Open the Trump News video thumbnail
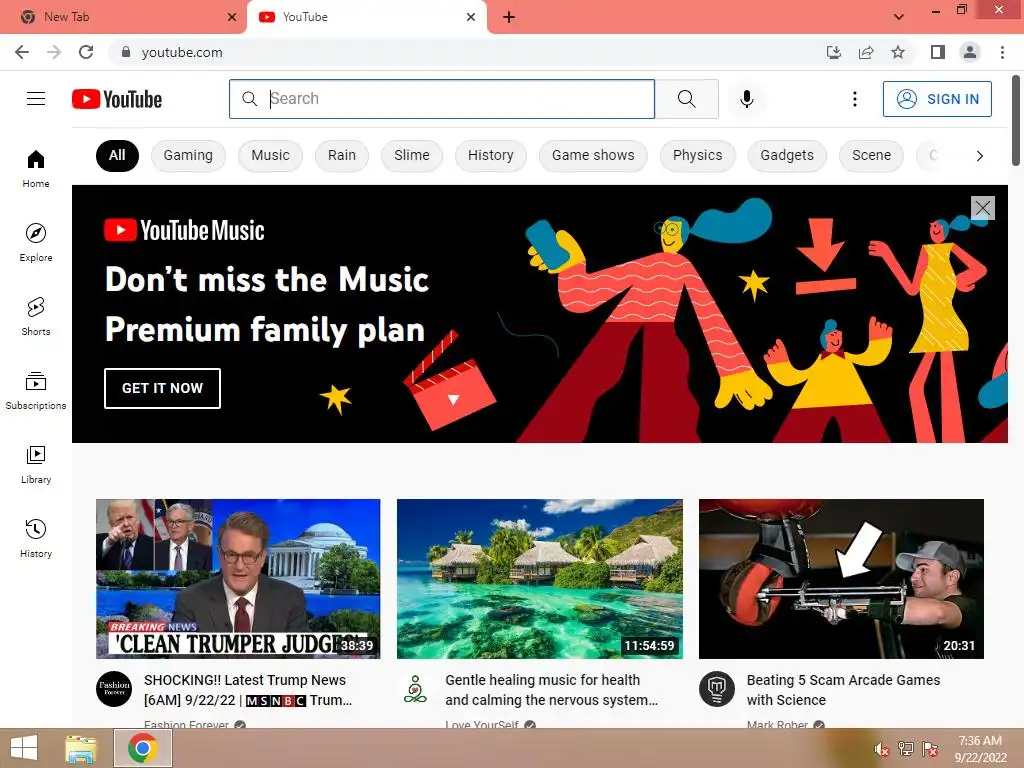1024x768 pixels. pos(238,579)
